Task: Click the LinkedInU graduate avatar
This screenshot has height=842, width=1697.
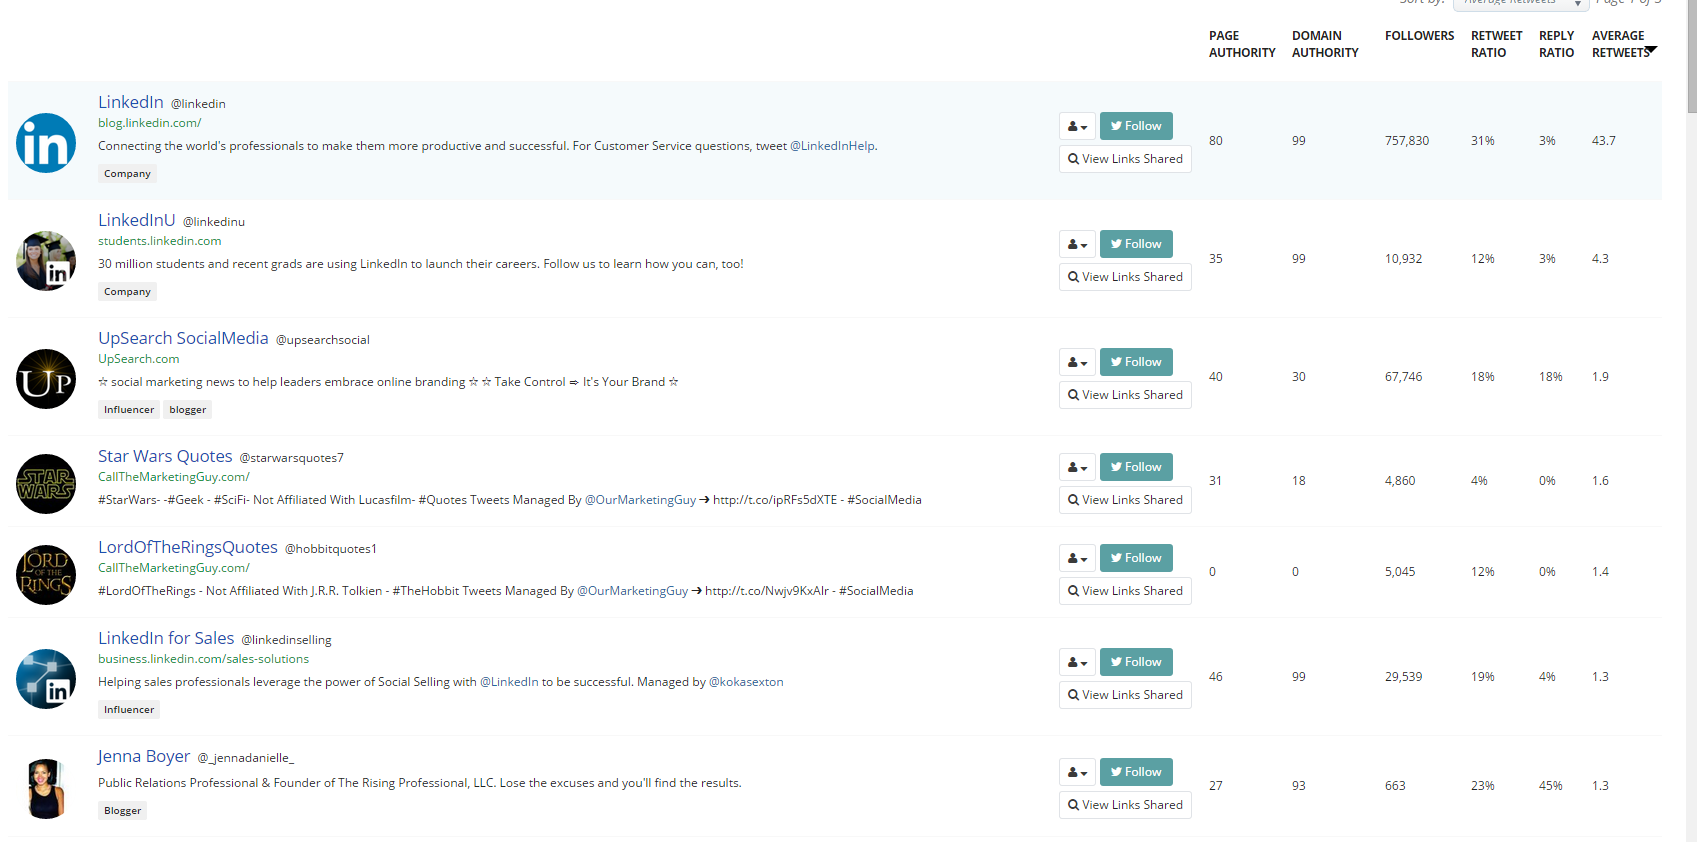Action: [x=46, y=261]
